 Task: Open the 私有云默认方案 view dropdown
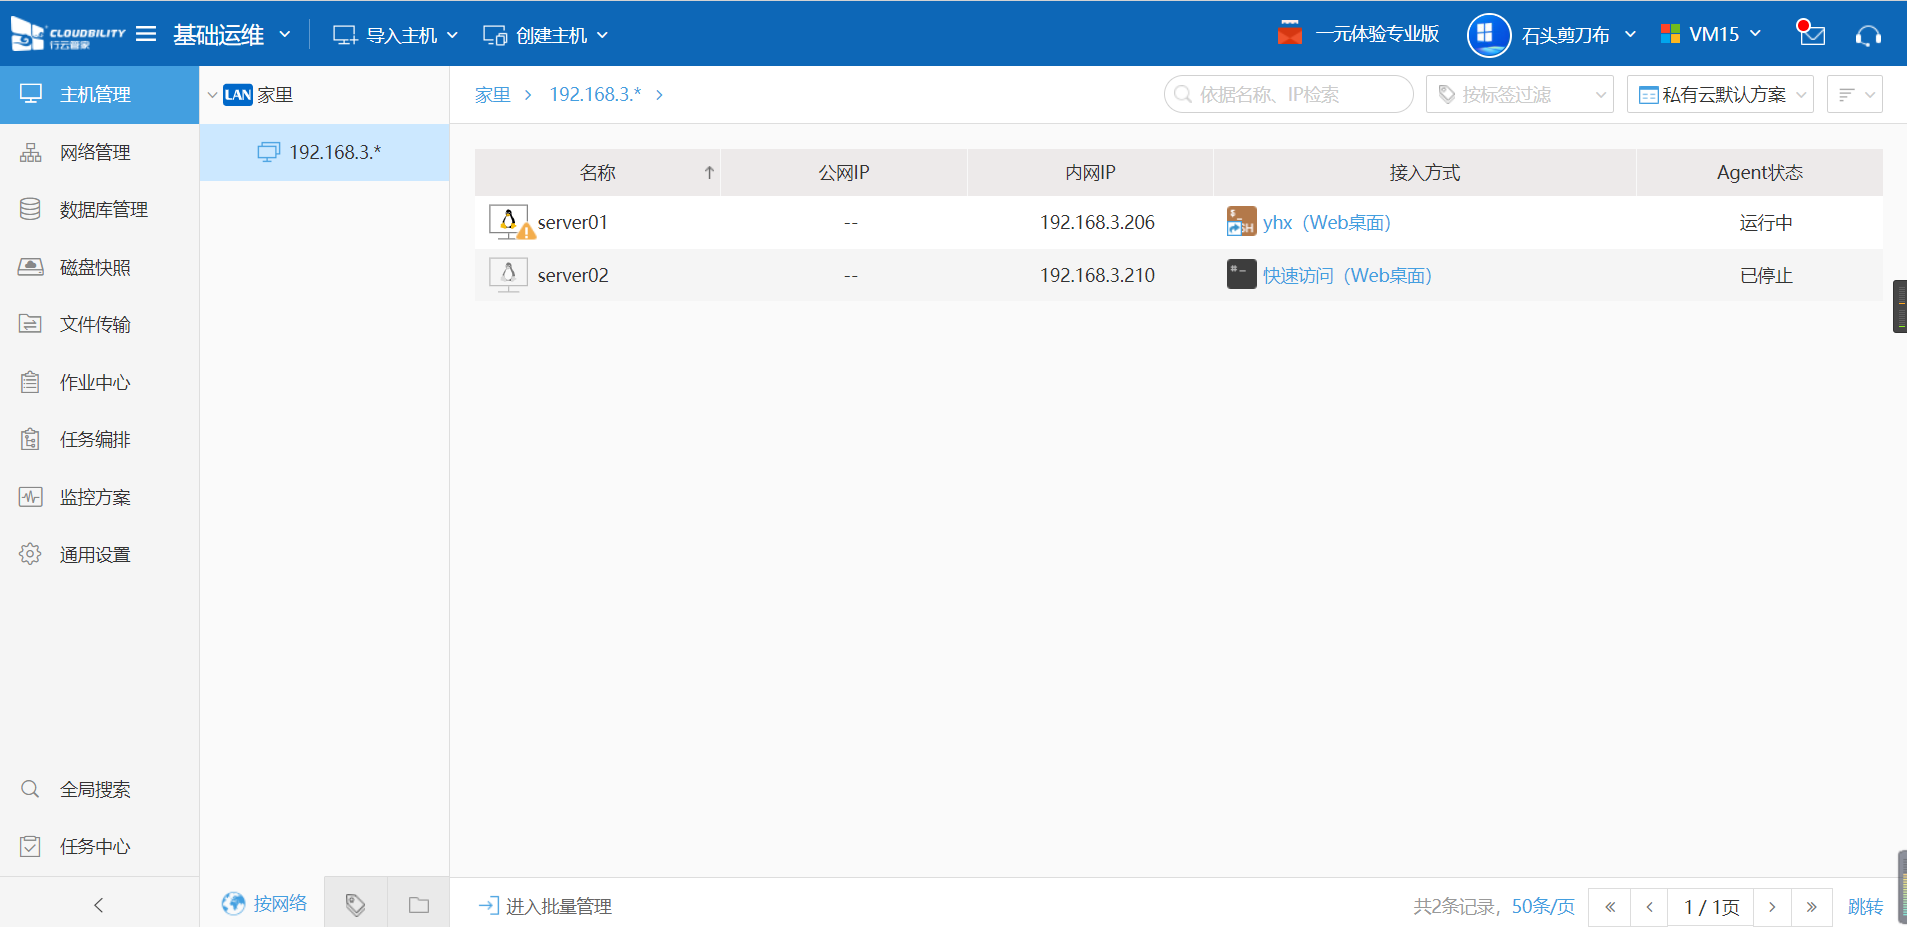(x=1720, y=94)
